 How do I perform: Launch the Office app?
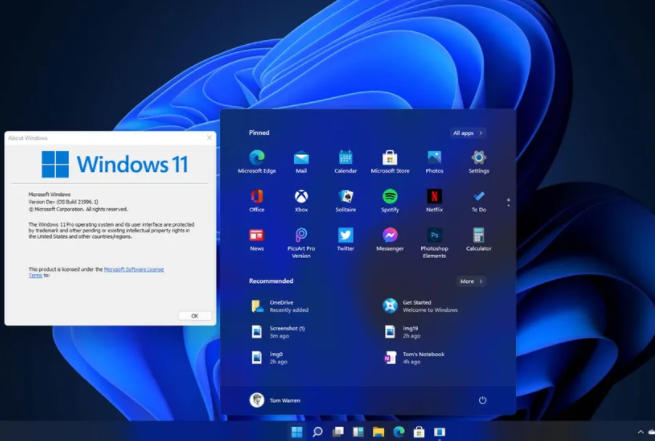[257, 200]
